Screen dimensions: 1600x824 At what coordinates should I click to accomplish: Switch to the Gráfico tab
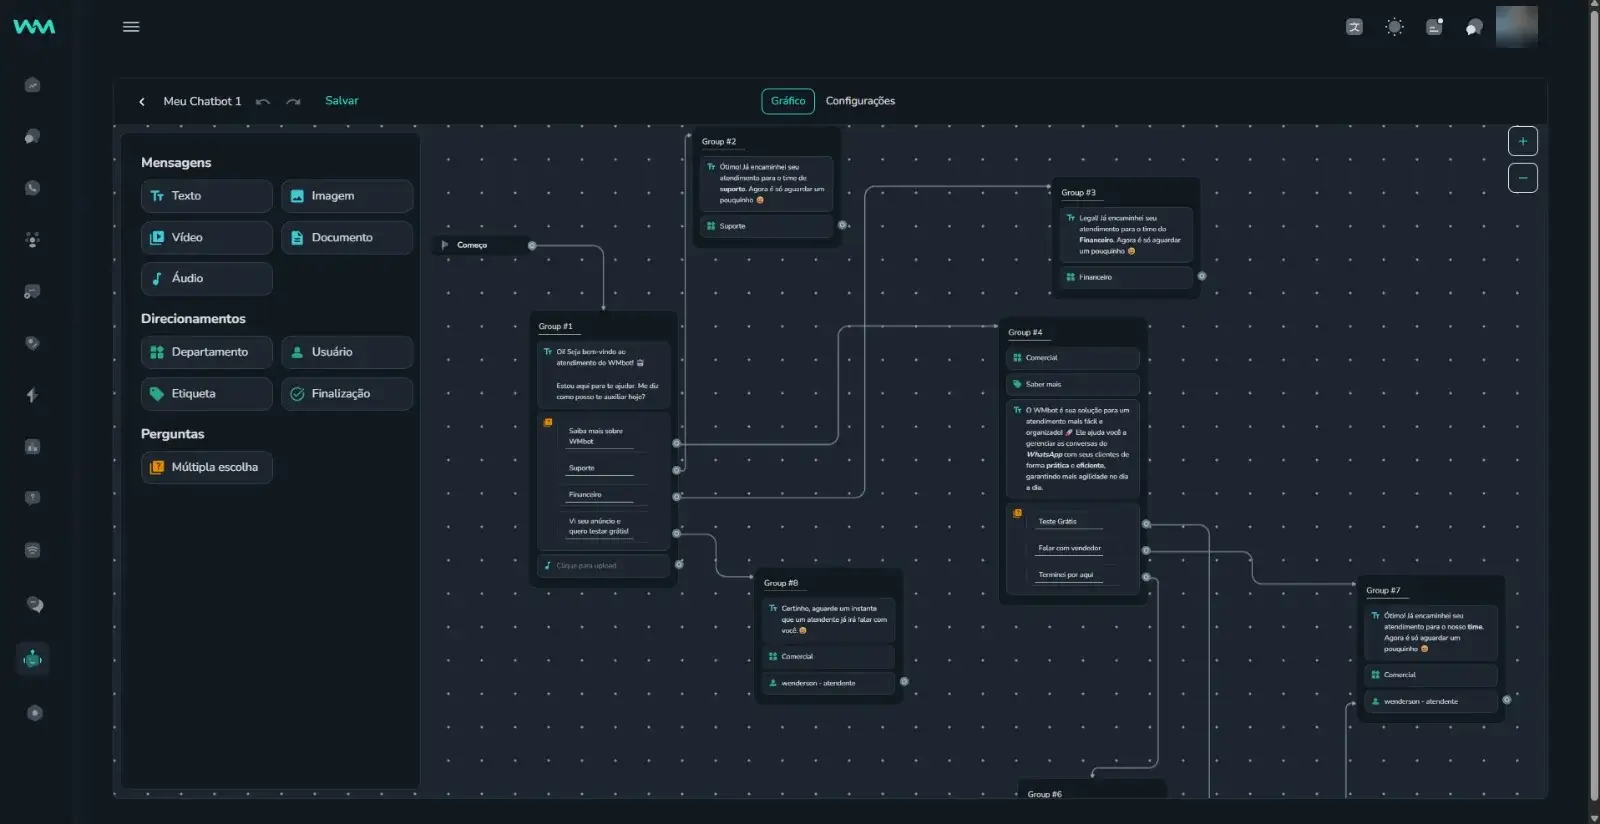788,101
